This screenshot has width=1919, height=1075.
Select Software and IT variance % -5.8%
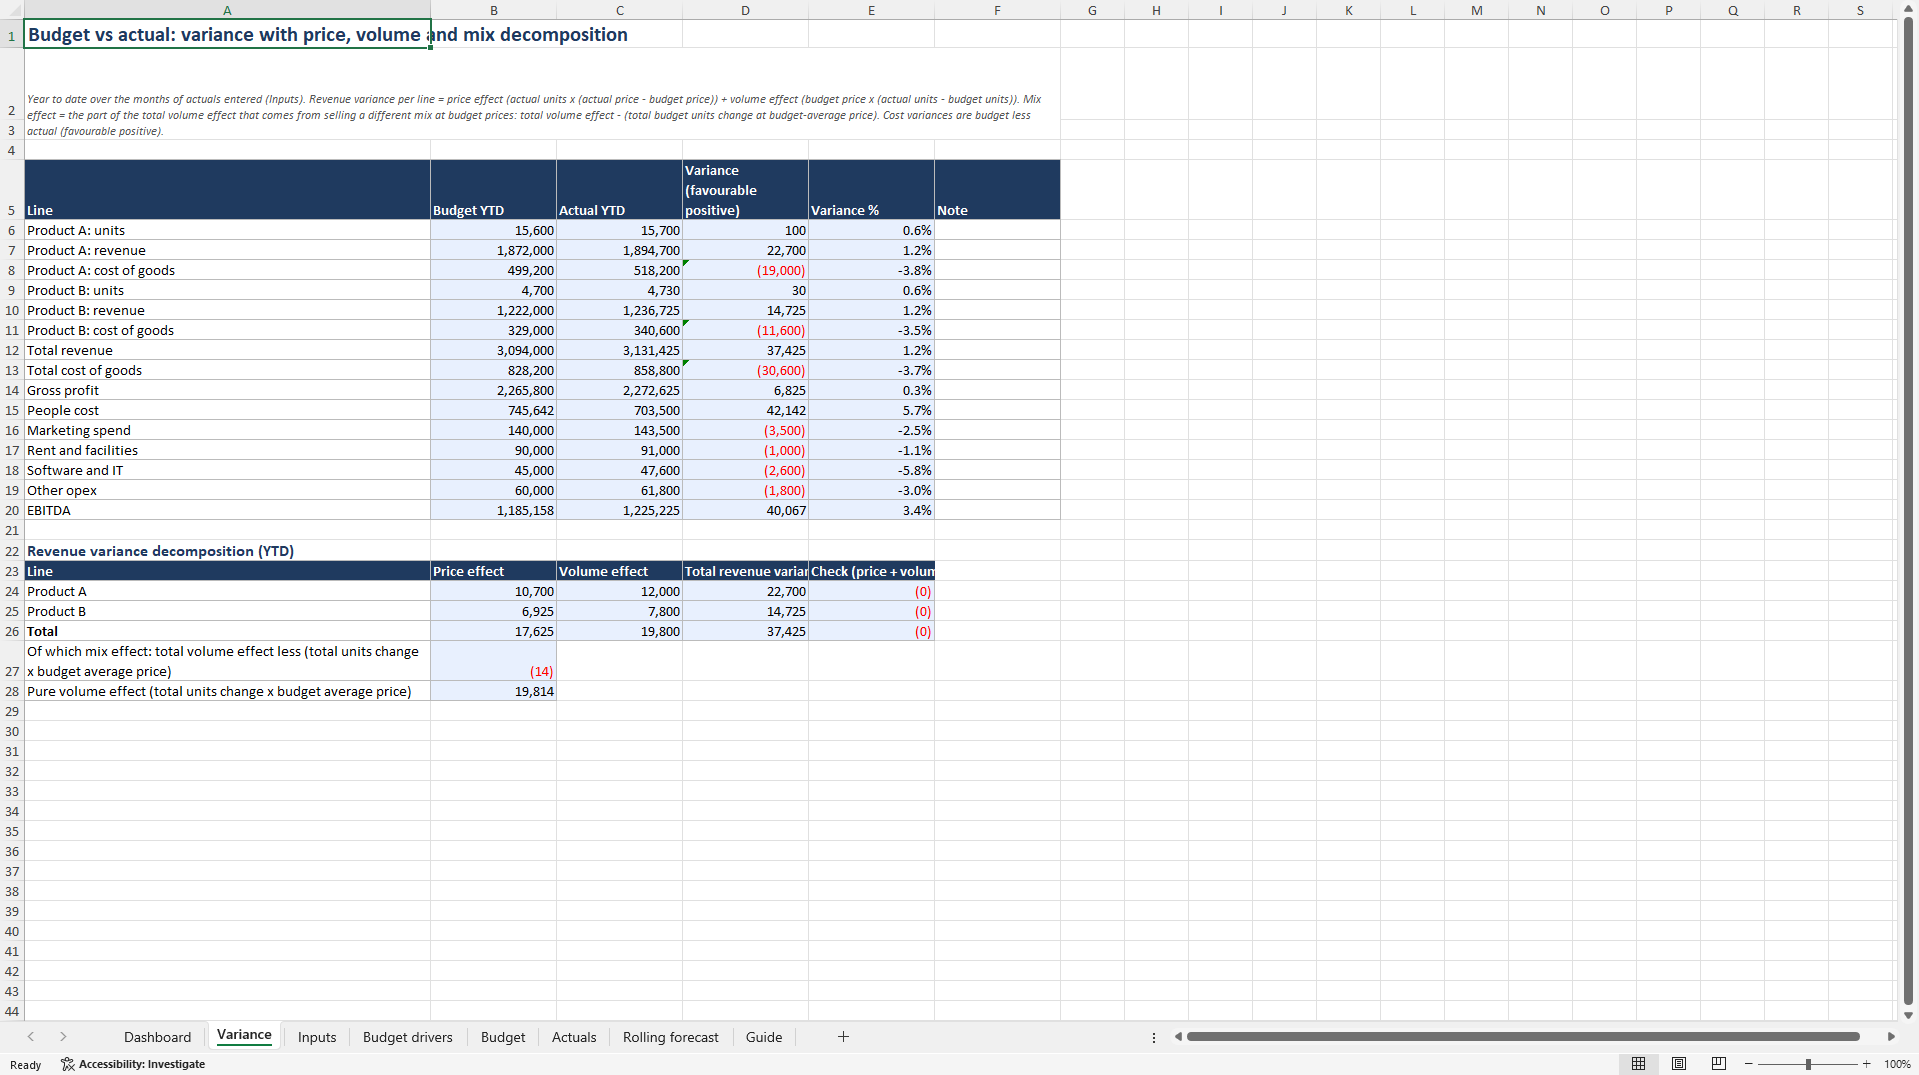(871, 470)
